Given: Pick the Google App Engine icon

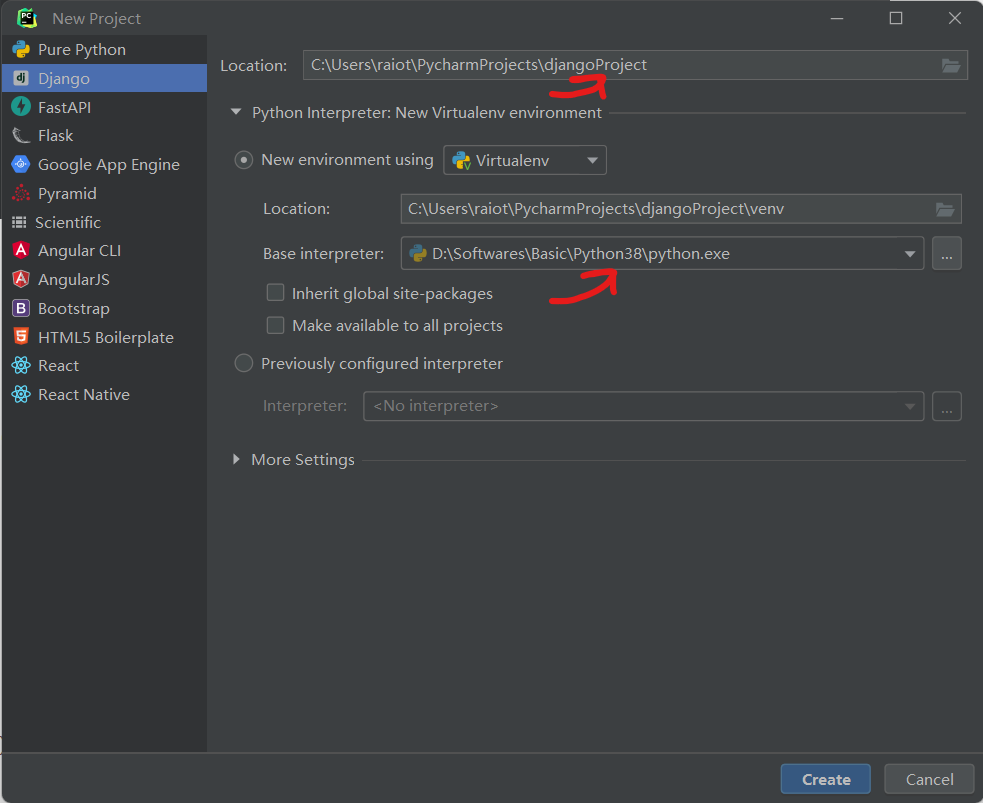Looking at the screenshot, I should point(21,165).
